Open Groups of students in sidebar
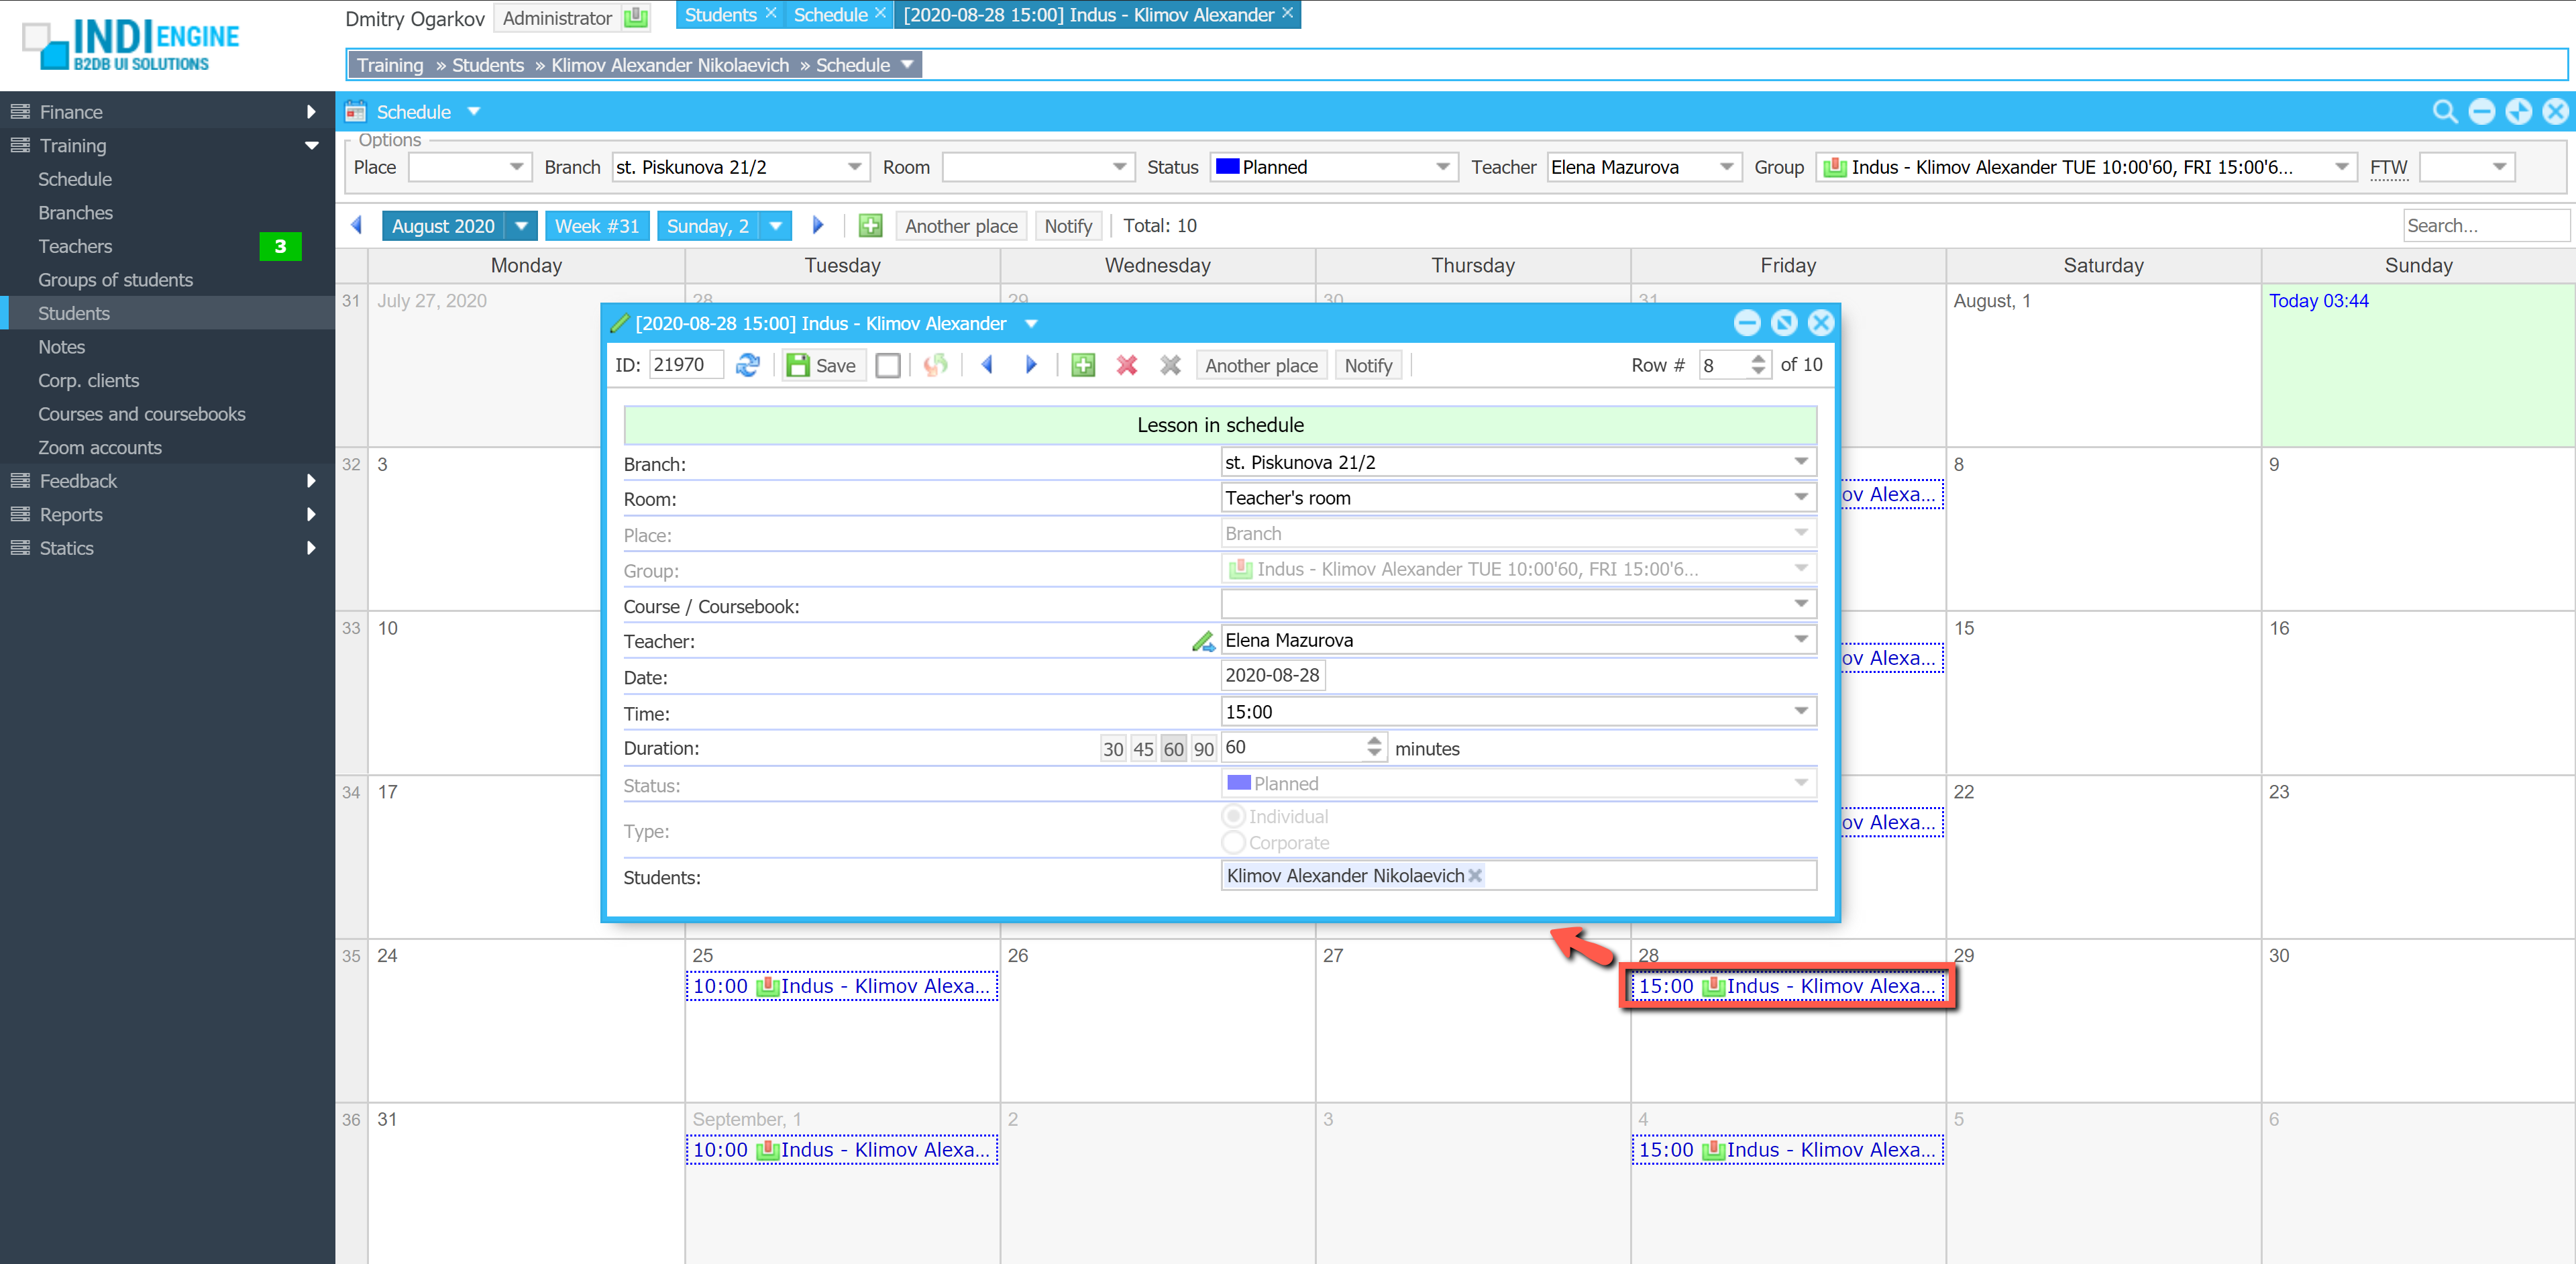 [x=115, y=280]
